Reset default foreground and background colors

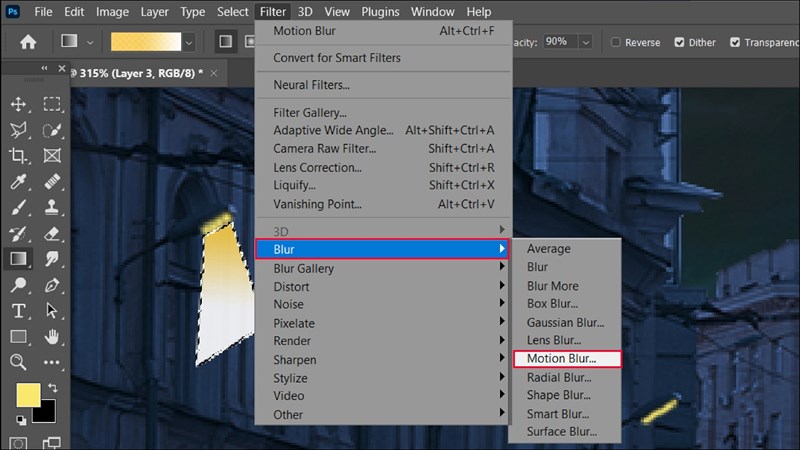pyautogui.click(x=20, y=420)
